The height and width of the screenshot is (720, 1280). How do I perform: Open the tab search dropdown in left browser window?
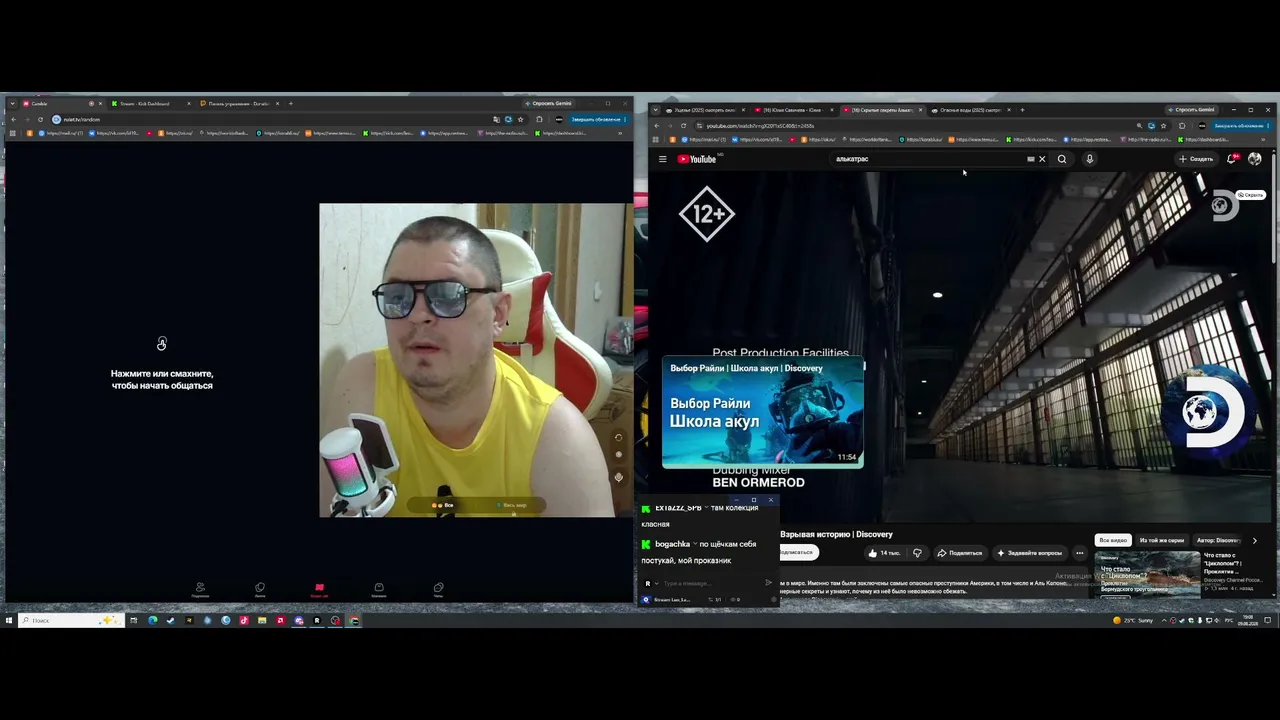[x=13, y=103]
